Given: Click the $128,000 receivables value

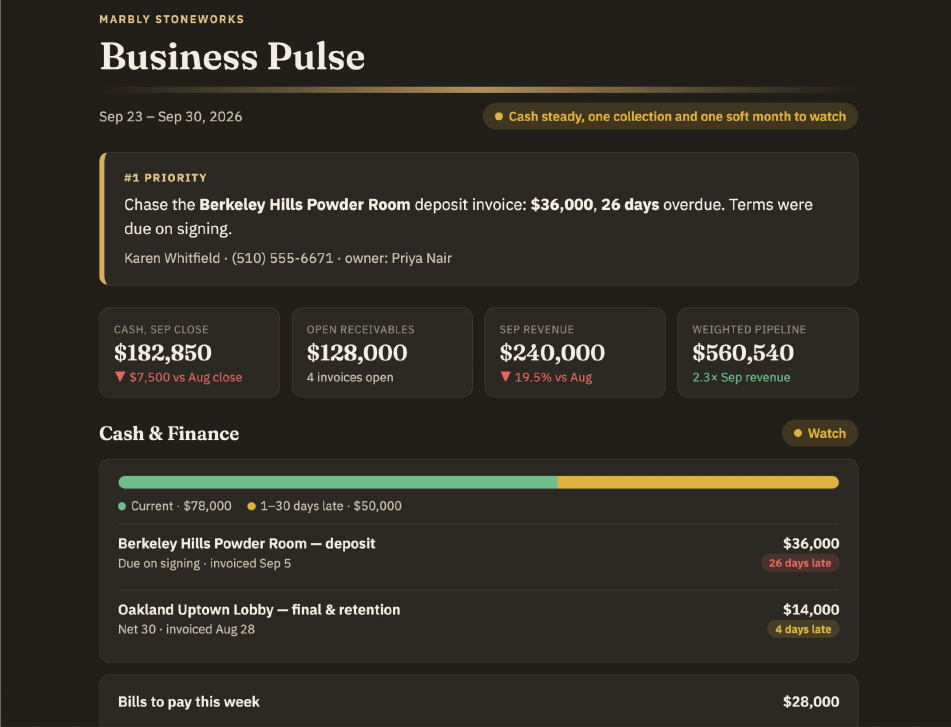Looking at the screenshot, I should point(357,353).
